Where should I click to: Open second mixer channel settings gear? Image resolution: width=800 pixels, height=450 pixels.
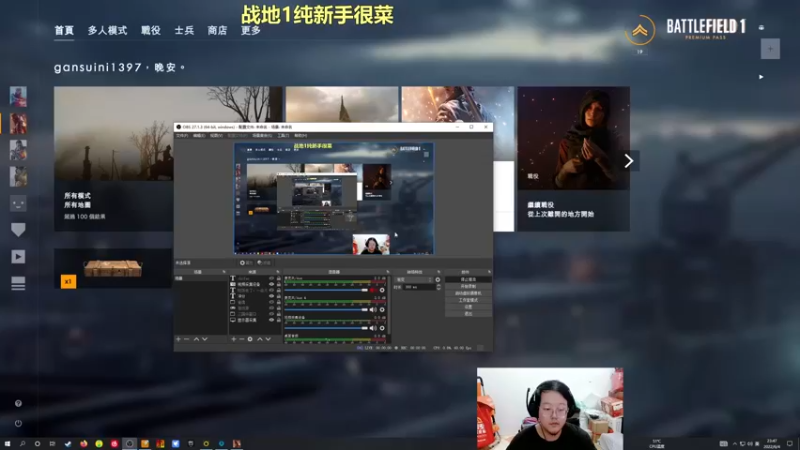coord(382,310)
